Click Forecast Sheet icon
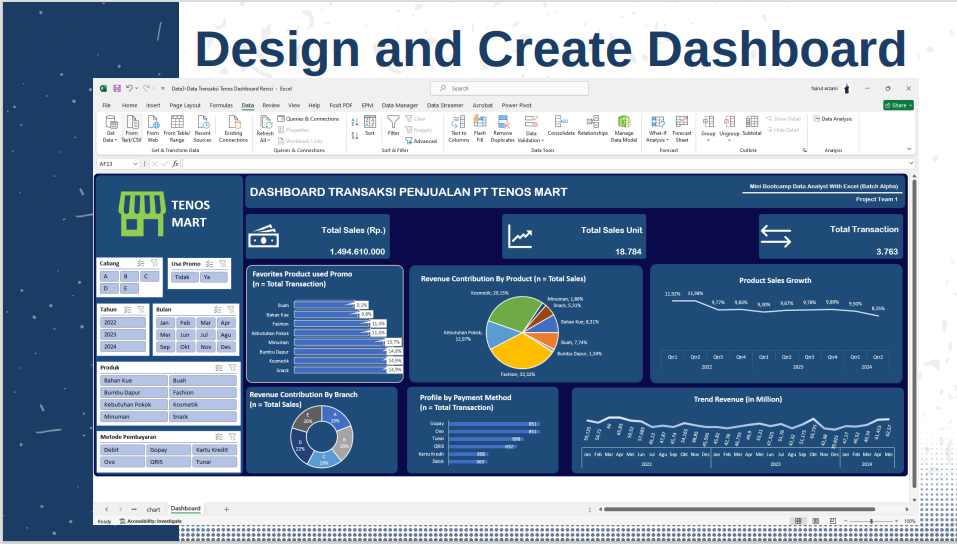 click(682, 129)
